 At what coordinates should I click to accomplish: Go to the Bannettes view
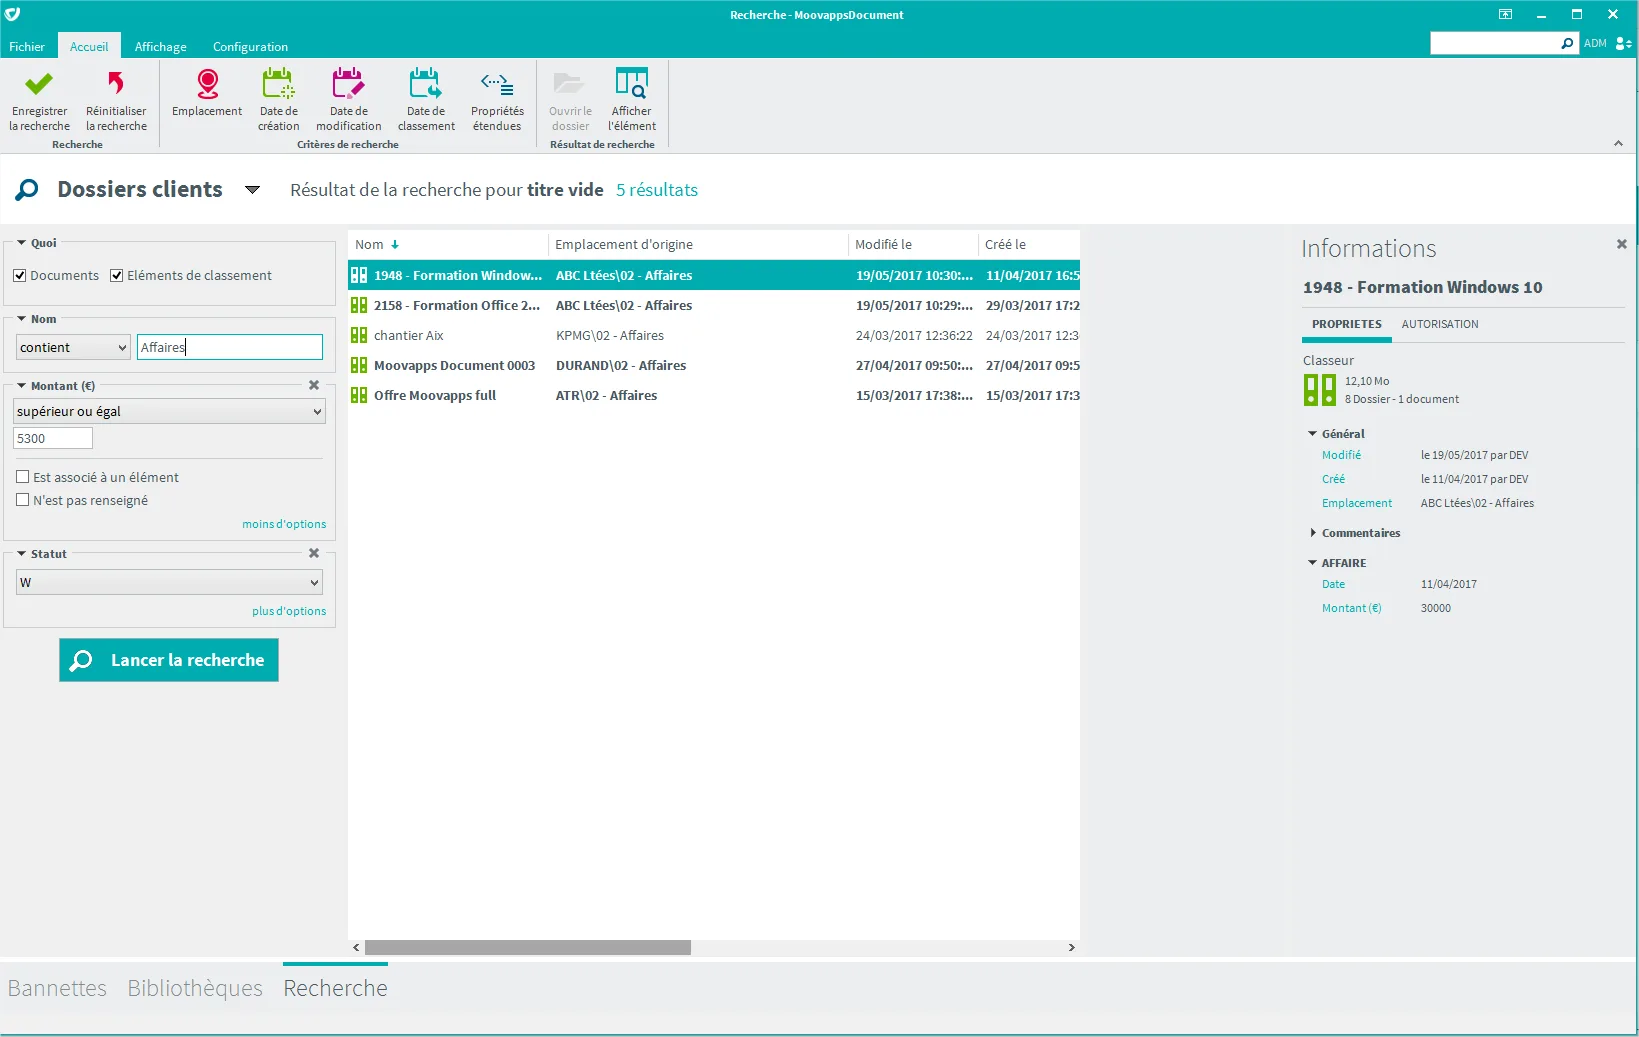pos(57,988)
